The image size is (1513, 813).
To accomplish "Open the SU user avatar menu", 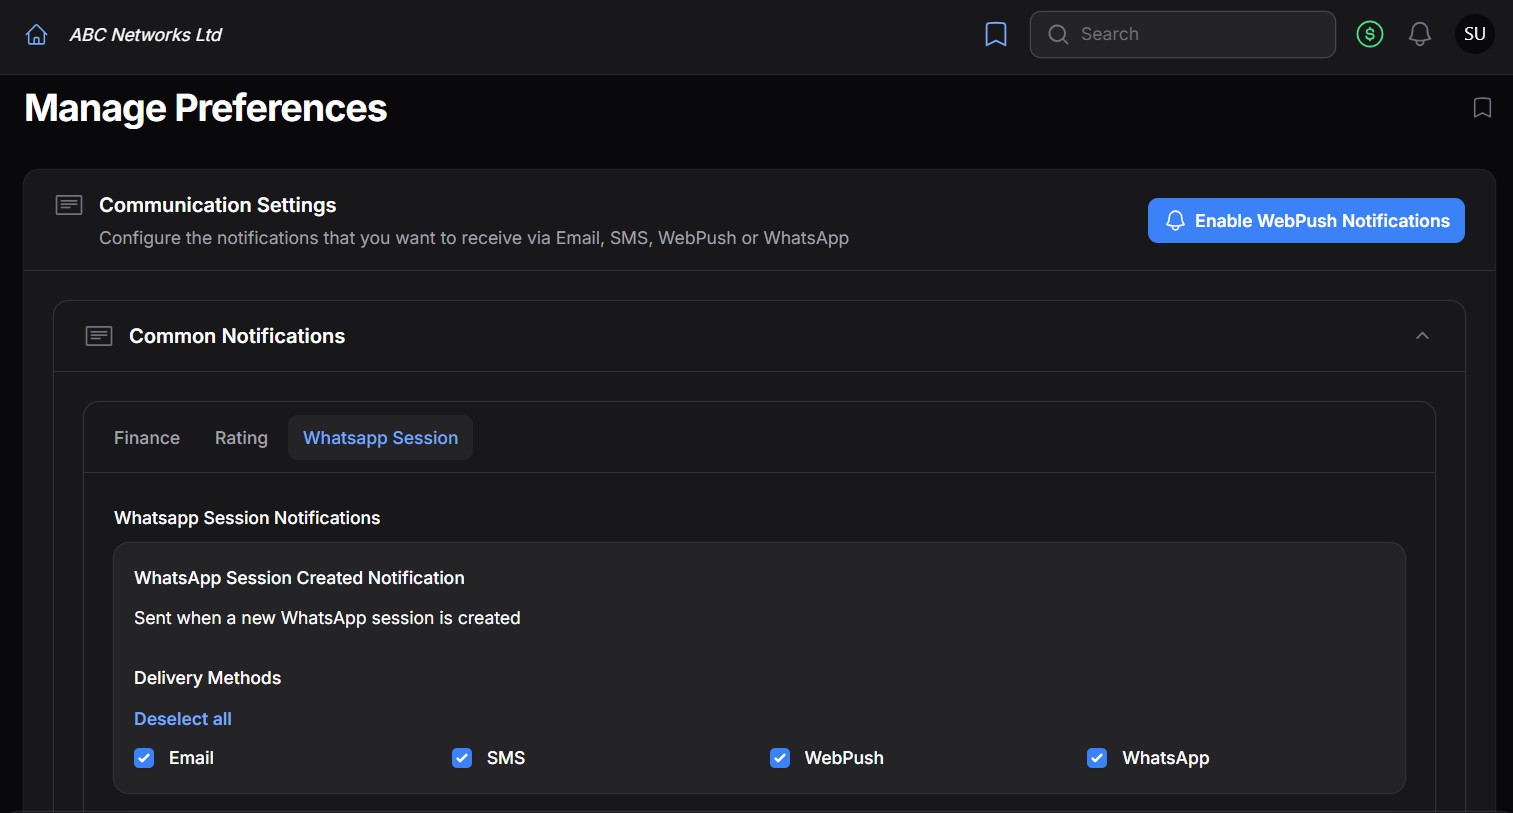I will pyautogui.click(x=1475, y=34).
